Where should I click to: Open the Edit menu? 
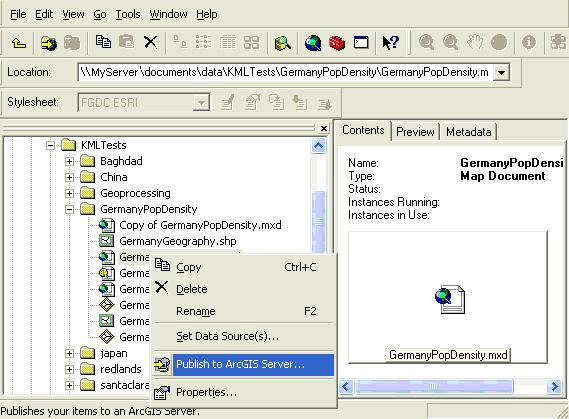coord(44,14)
